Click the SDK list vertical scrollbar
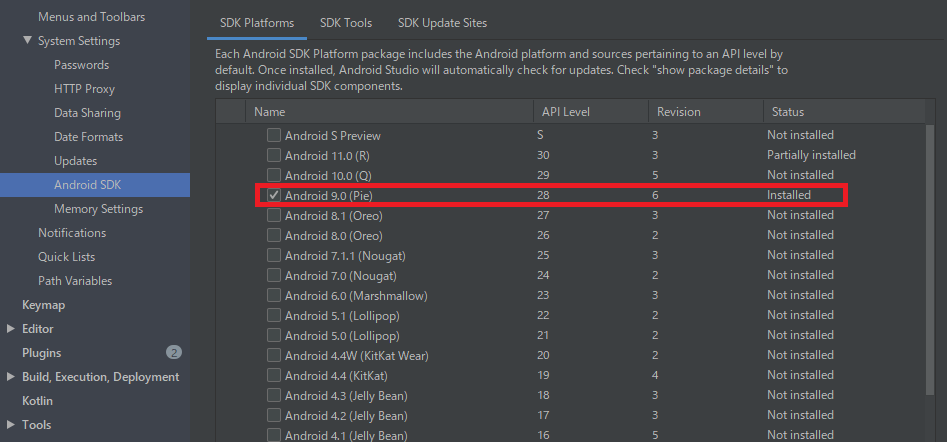This screenshot has height=442, width=947. tap(930, 260)
